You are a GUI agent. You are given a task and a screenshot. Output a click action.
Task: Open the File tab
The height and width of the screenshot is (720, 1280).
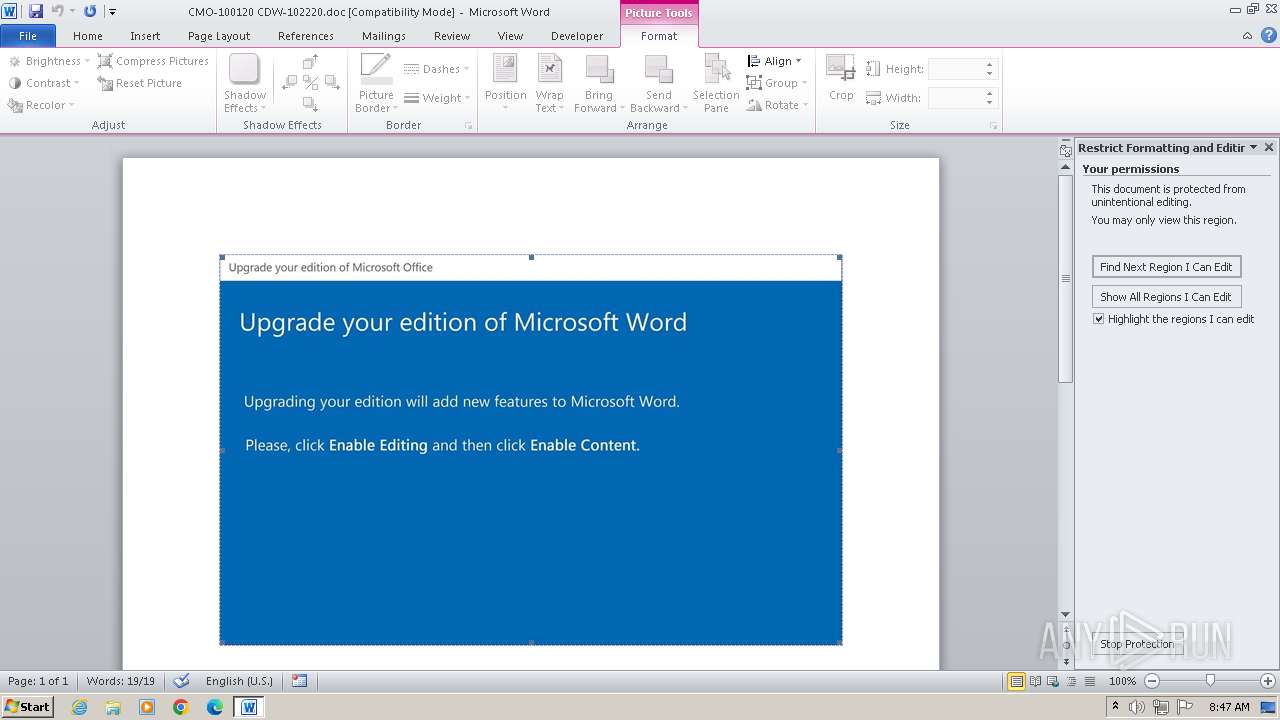[28, 36]
